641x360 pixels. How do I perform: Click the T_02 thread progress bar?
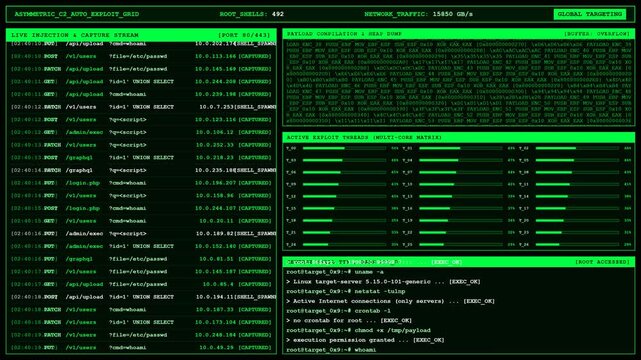(577, 148)
